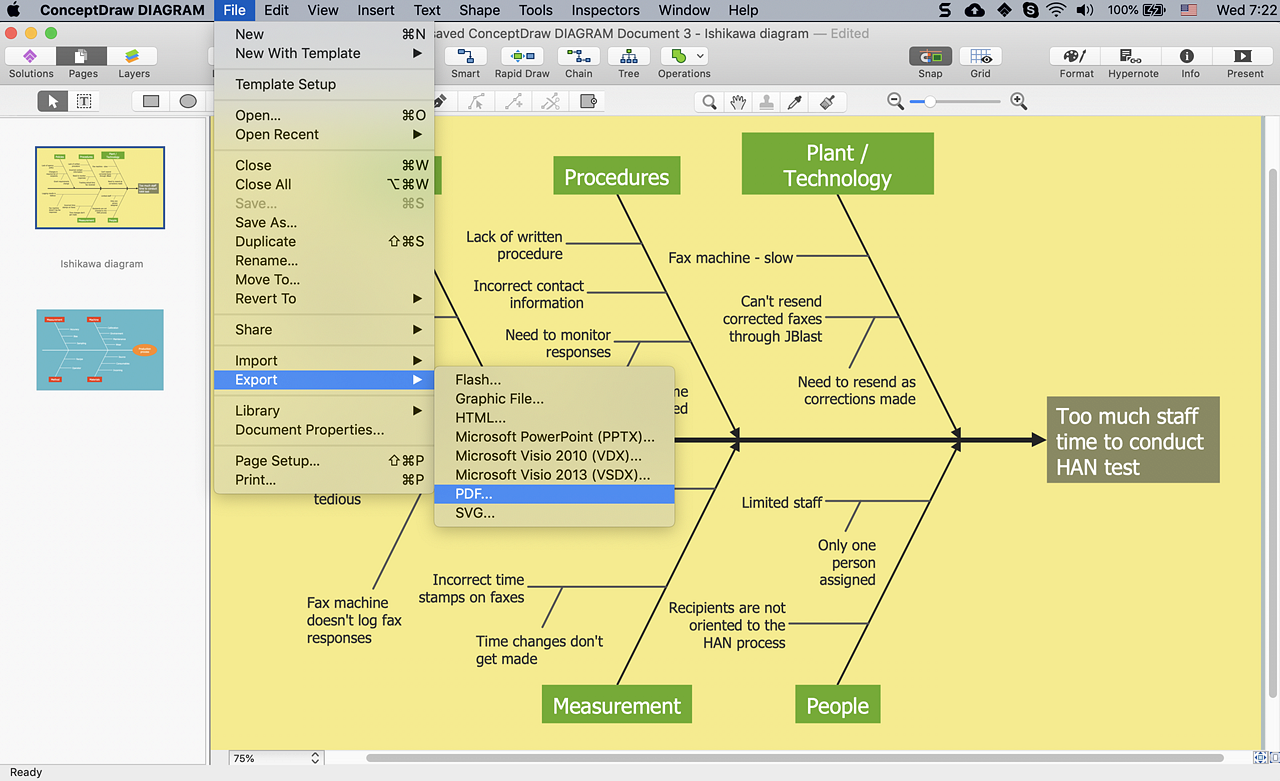Click the zoom slider handle
The height and width of the screenshot is (781, 1280).
pos(931,101)
